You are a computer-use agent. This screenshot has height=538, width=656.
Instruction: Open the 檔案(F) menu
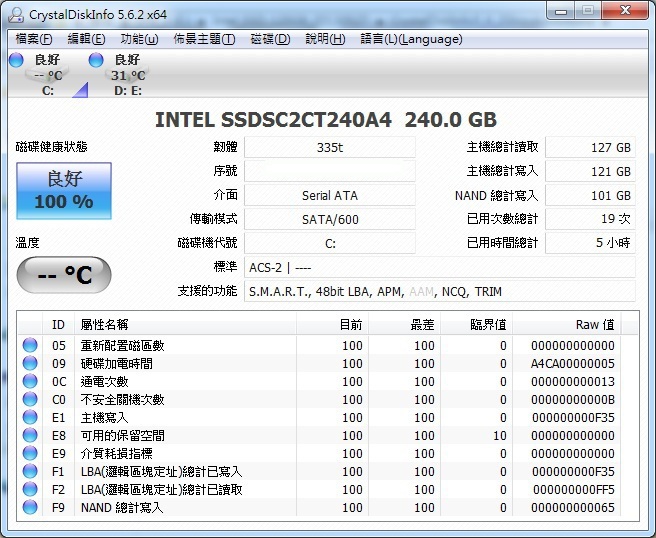tap(33, 39)
